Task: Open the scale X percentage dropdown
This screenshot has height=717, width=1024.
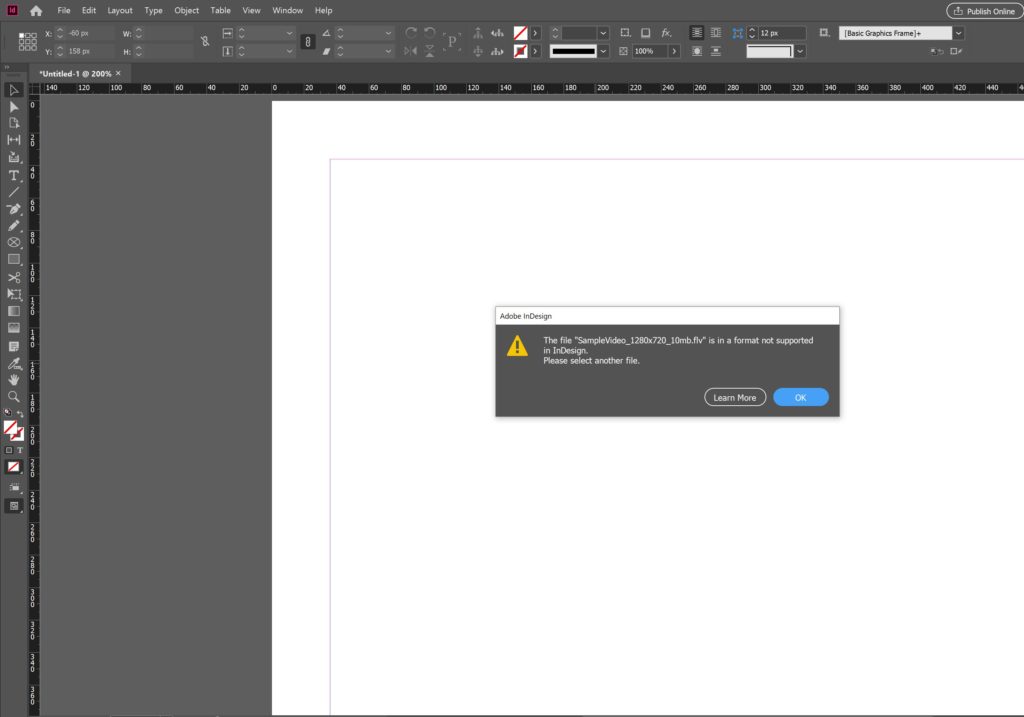Action: (x=289, y=33)
